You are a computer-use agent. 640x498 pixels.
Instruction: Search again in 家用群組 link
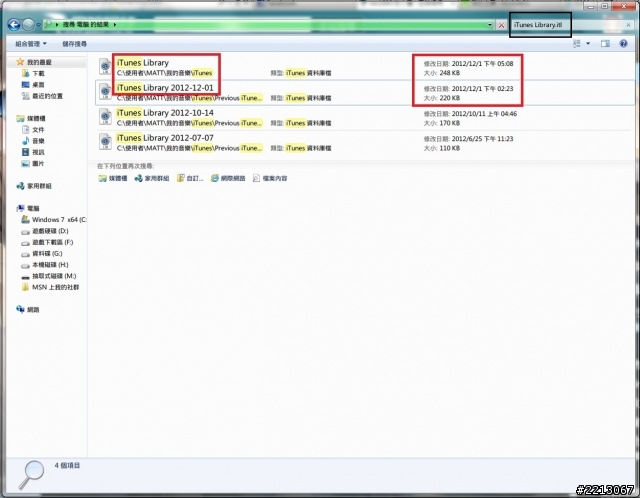click(152, 178)
